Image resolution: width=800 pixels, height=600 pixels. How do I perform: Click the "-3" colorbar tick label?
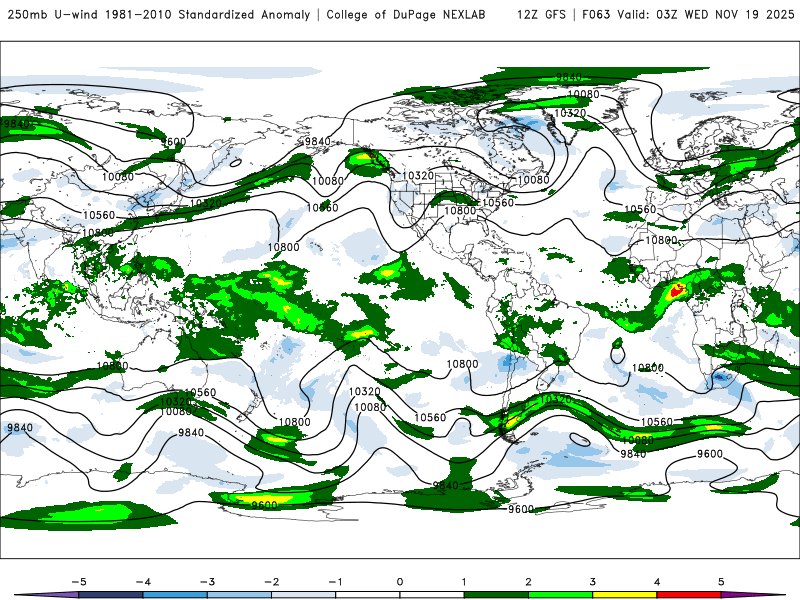[x=207, y=582]
